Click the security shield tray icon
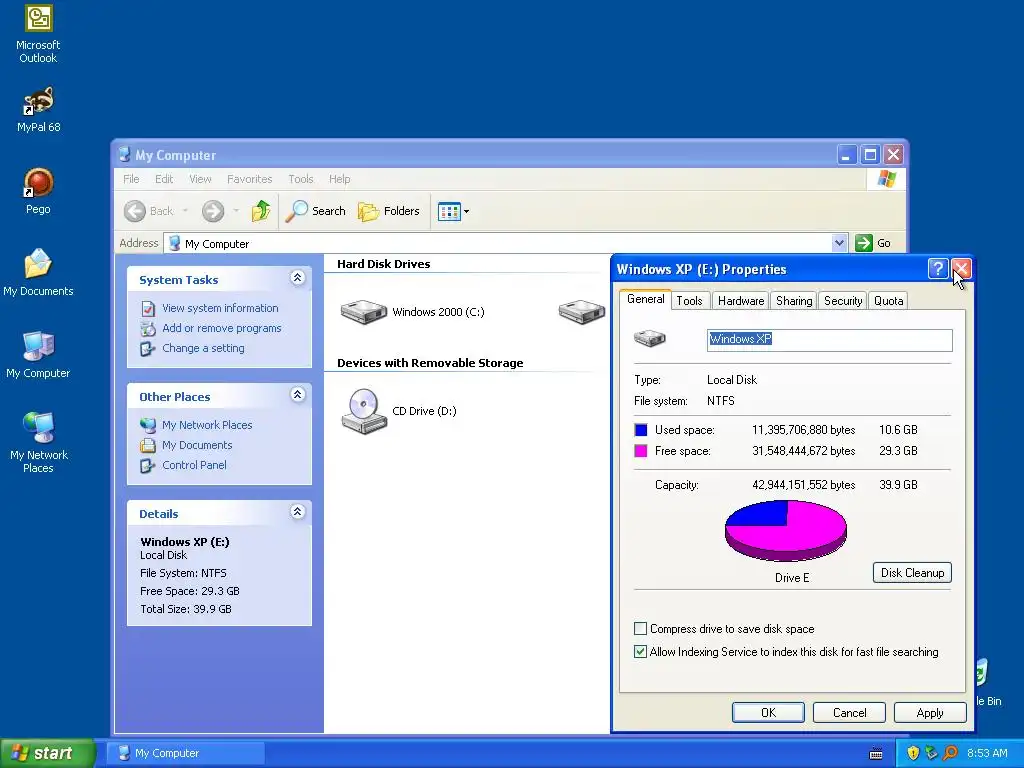The height and width of the screenshot is (768, 1024). coord(913,753)
